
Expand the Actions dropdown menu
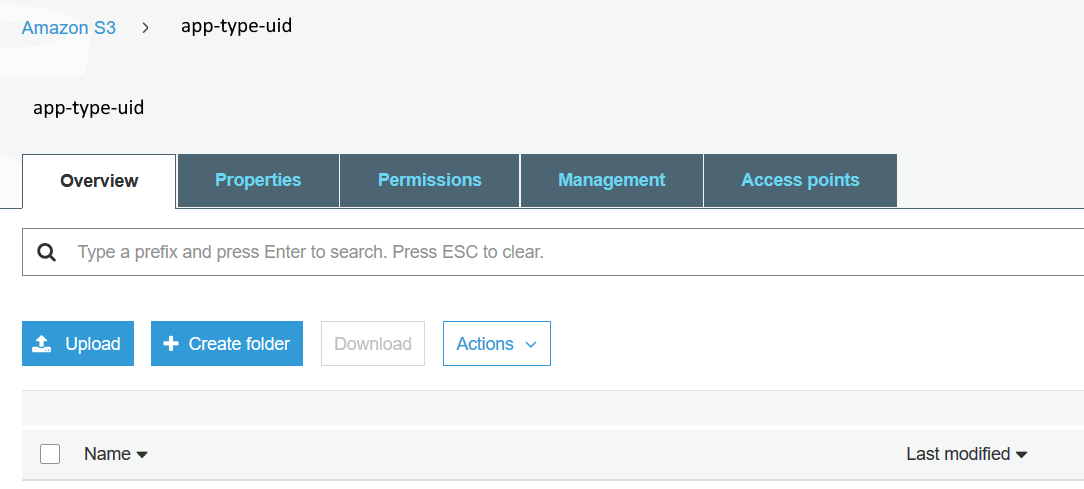point(496,344)
